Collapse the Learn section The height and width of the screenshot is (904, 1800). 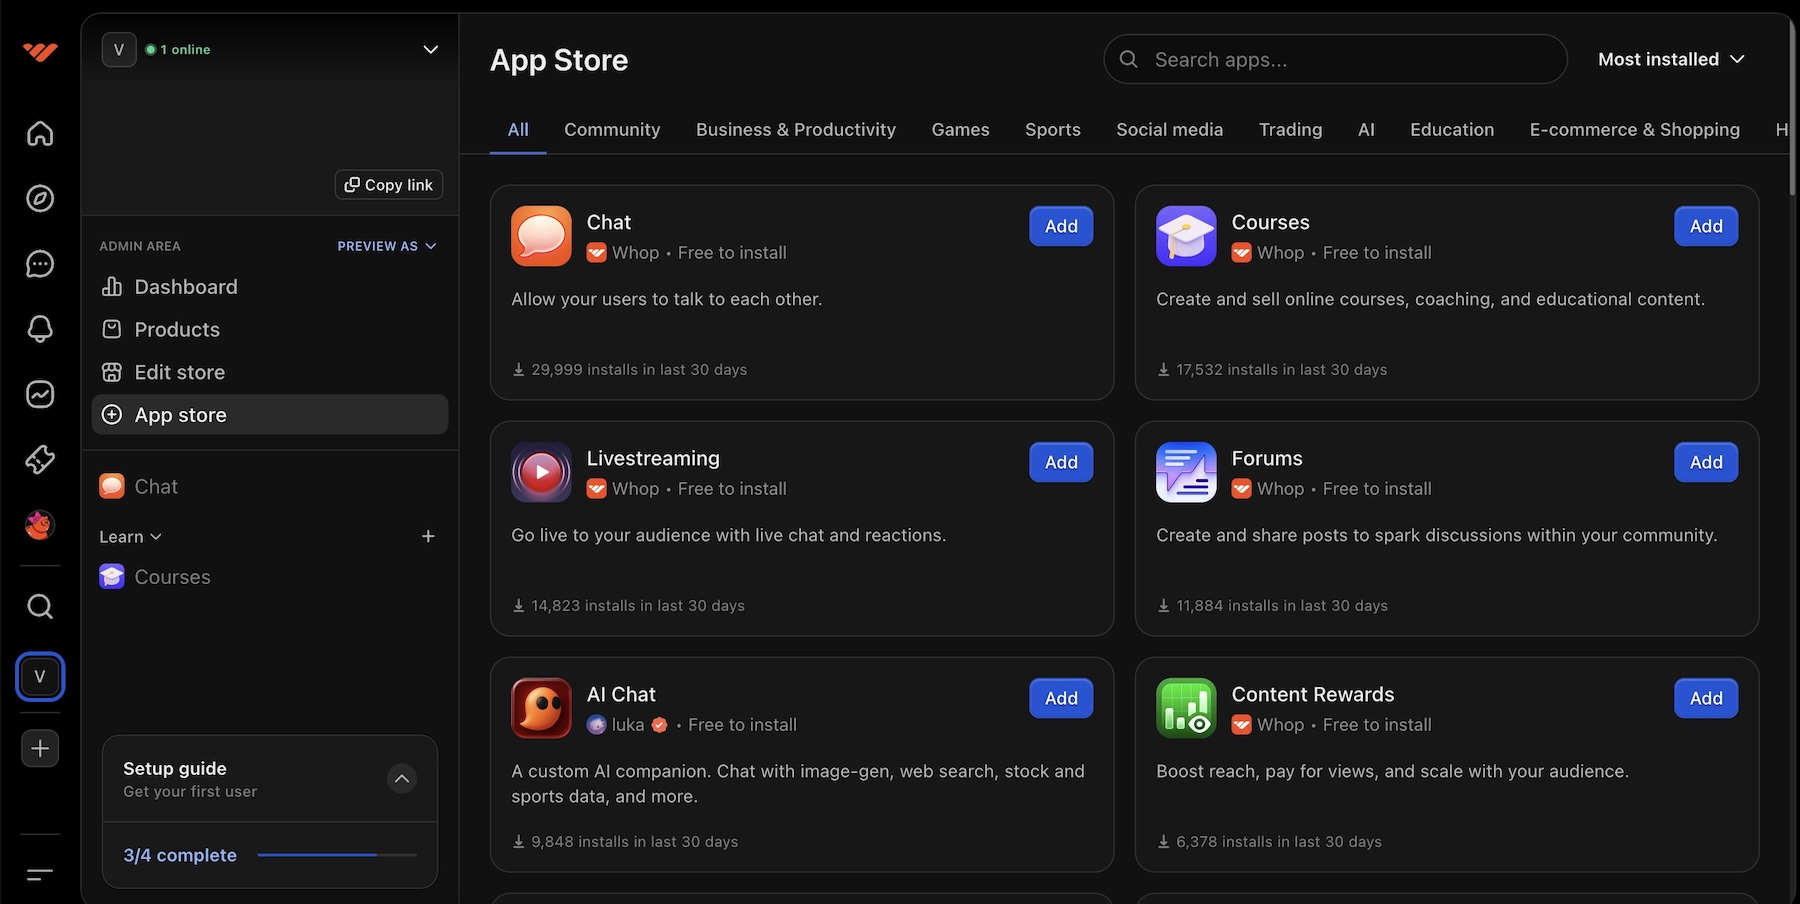click(130, 537)
